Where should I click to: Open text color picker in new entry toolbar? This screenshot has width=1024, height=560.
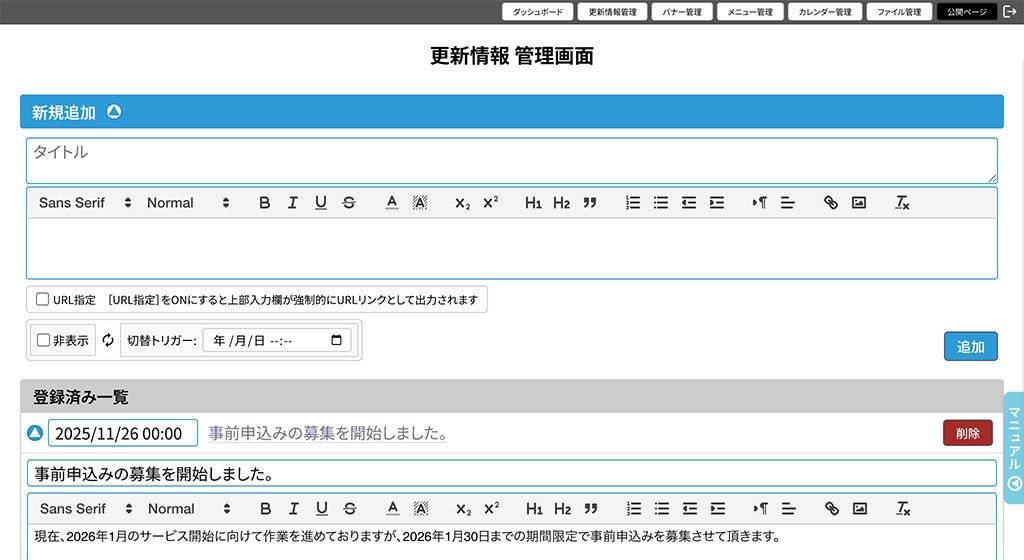pos(392,203)
